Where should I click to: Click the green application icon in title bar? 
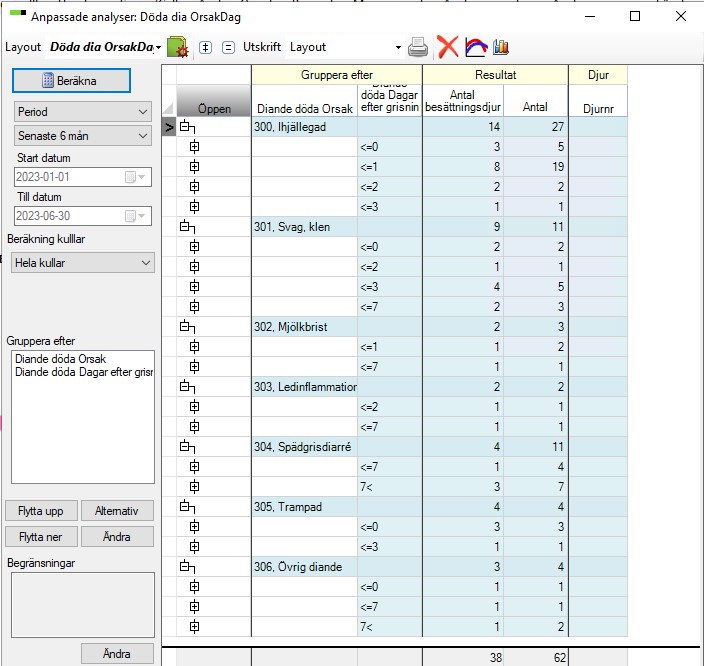tap(18, 13)
